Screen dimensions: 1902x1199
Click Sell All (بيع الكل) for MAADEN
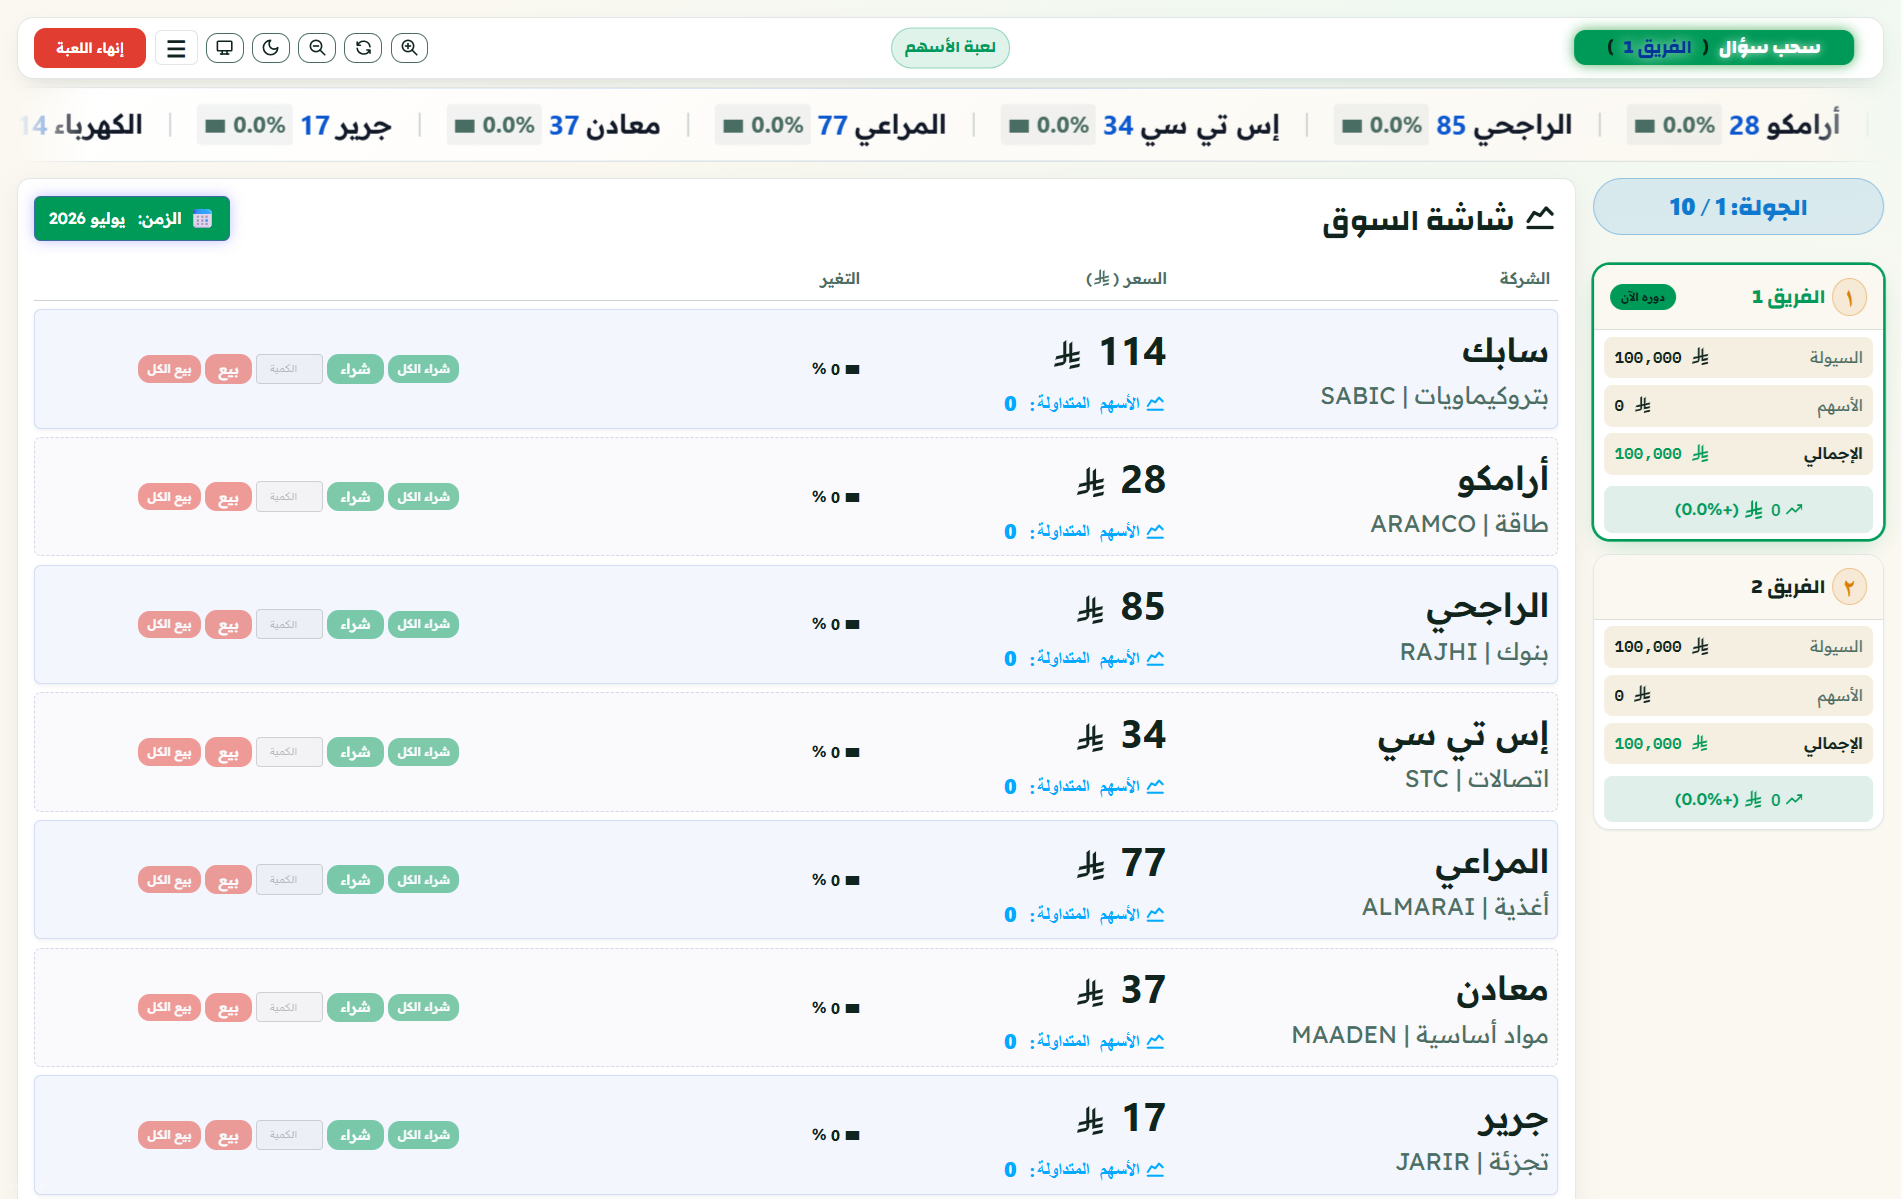coord(169,1007)
